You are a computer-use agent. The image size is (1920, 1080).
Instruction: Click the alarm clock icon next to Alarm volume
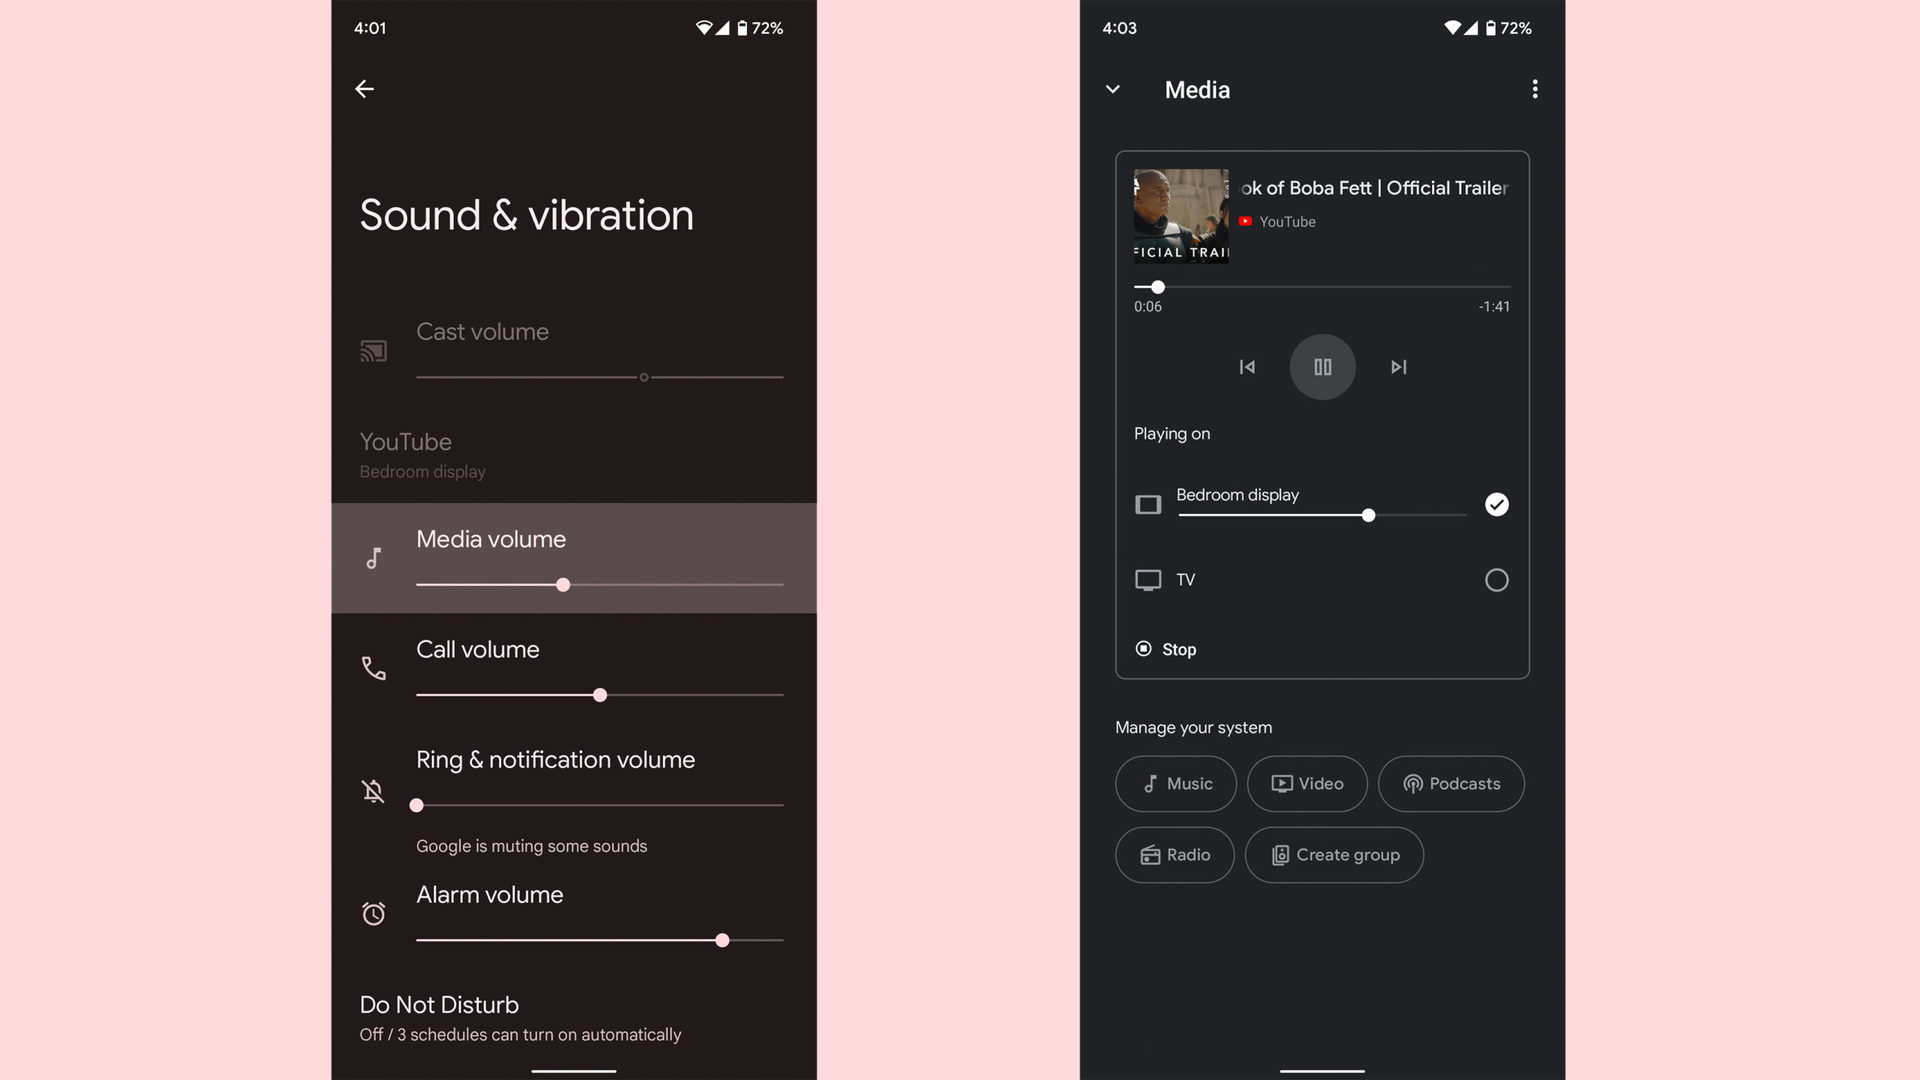[x=373, y=914]
